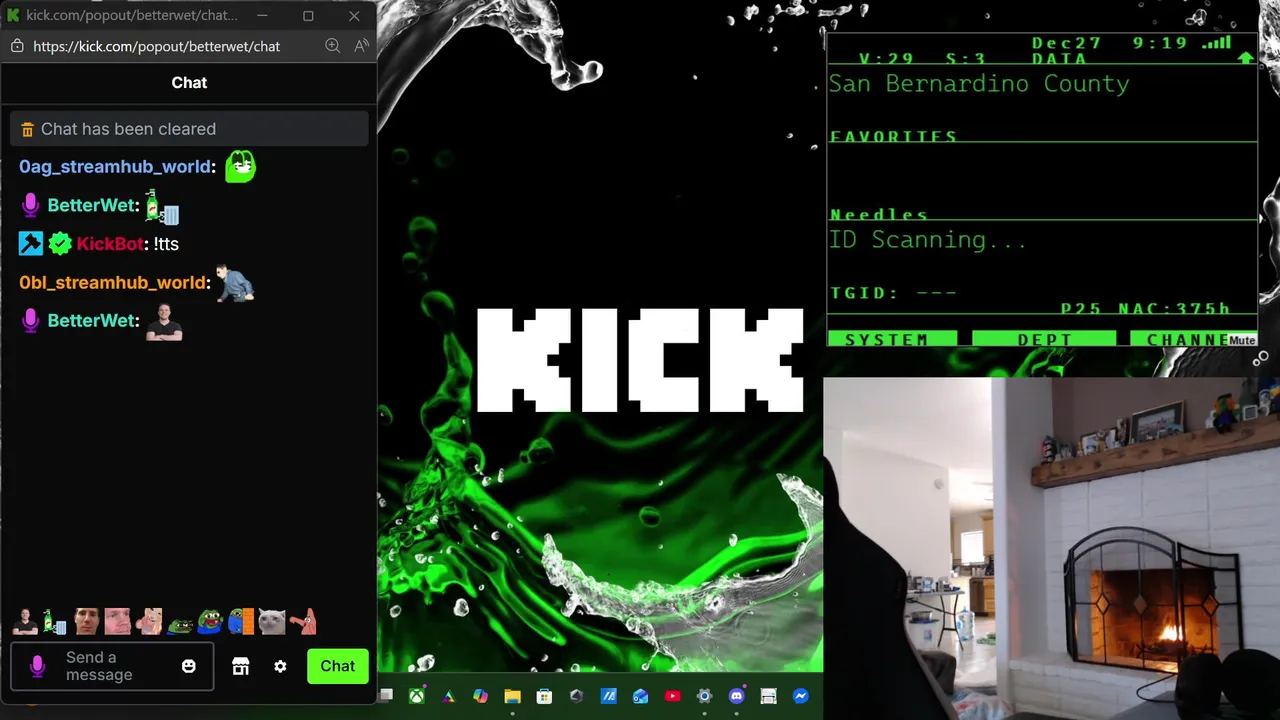Click KickBot's blue moderator hammer badge
This screenshot has width=1280, height=720.
[31, 244]
